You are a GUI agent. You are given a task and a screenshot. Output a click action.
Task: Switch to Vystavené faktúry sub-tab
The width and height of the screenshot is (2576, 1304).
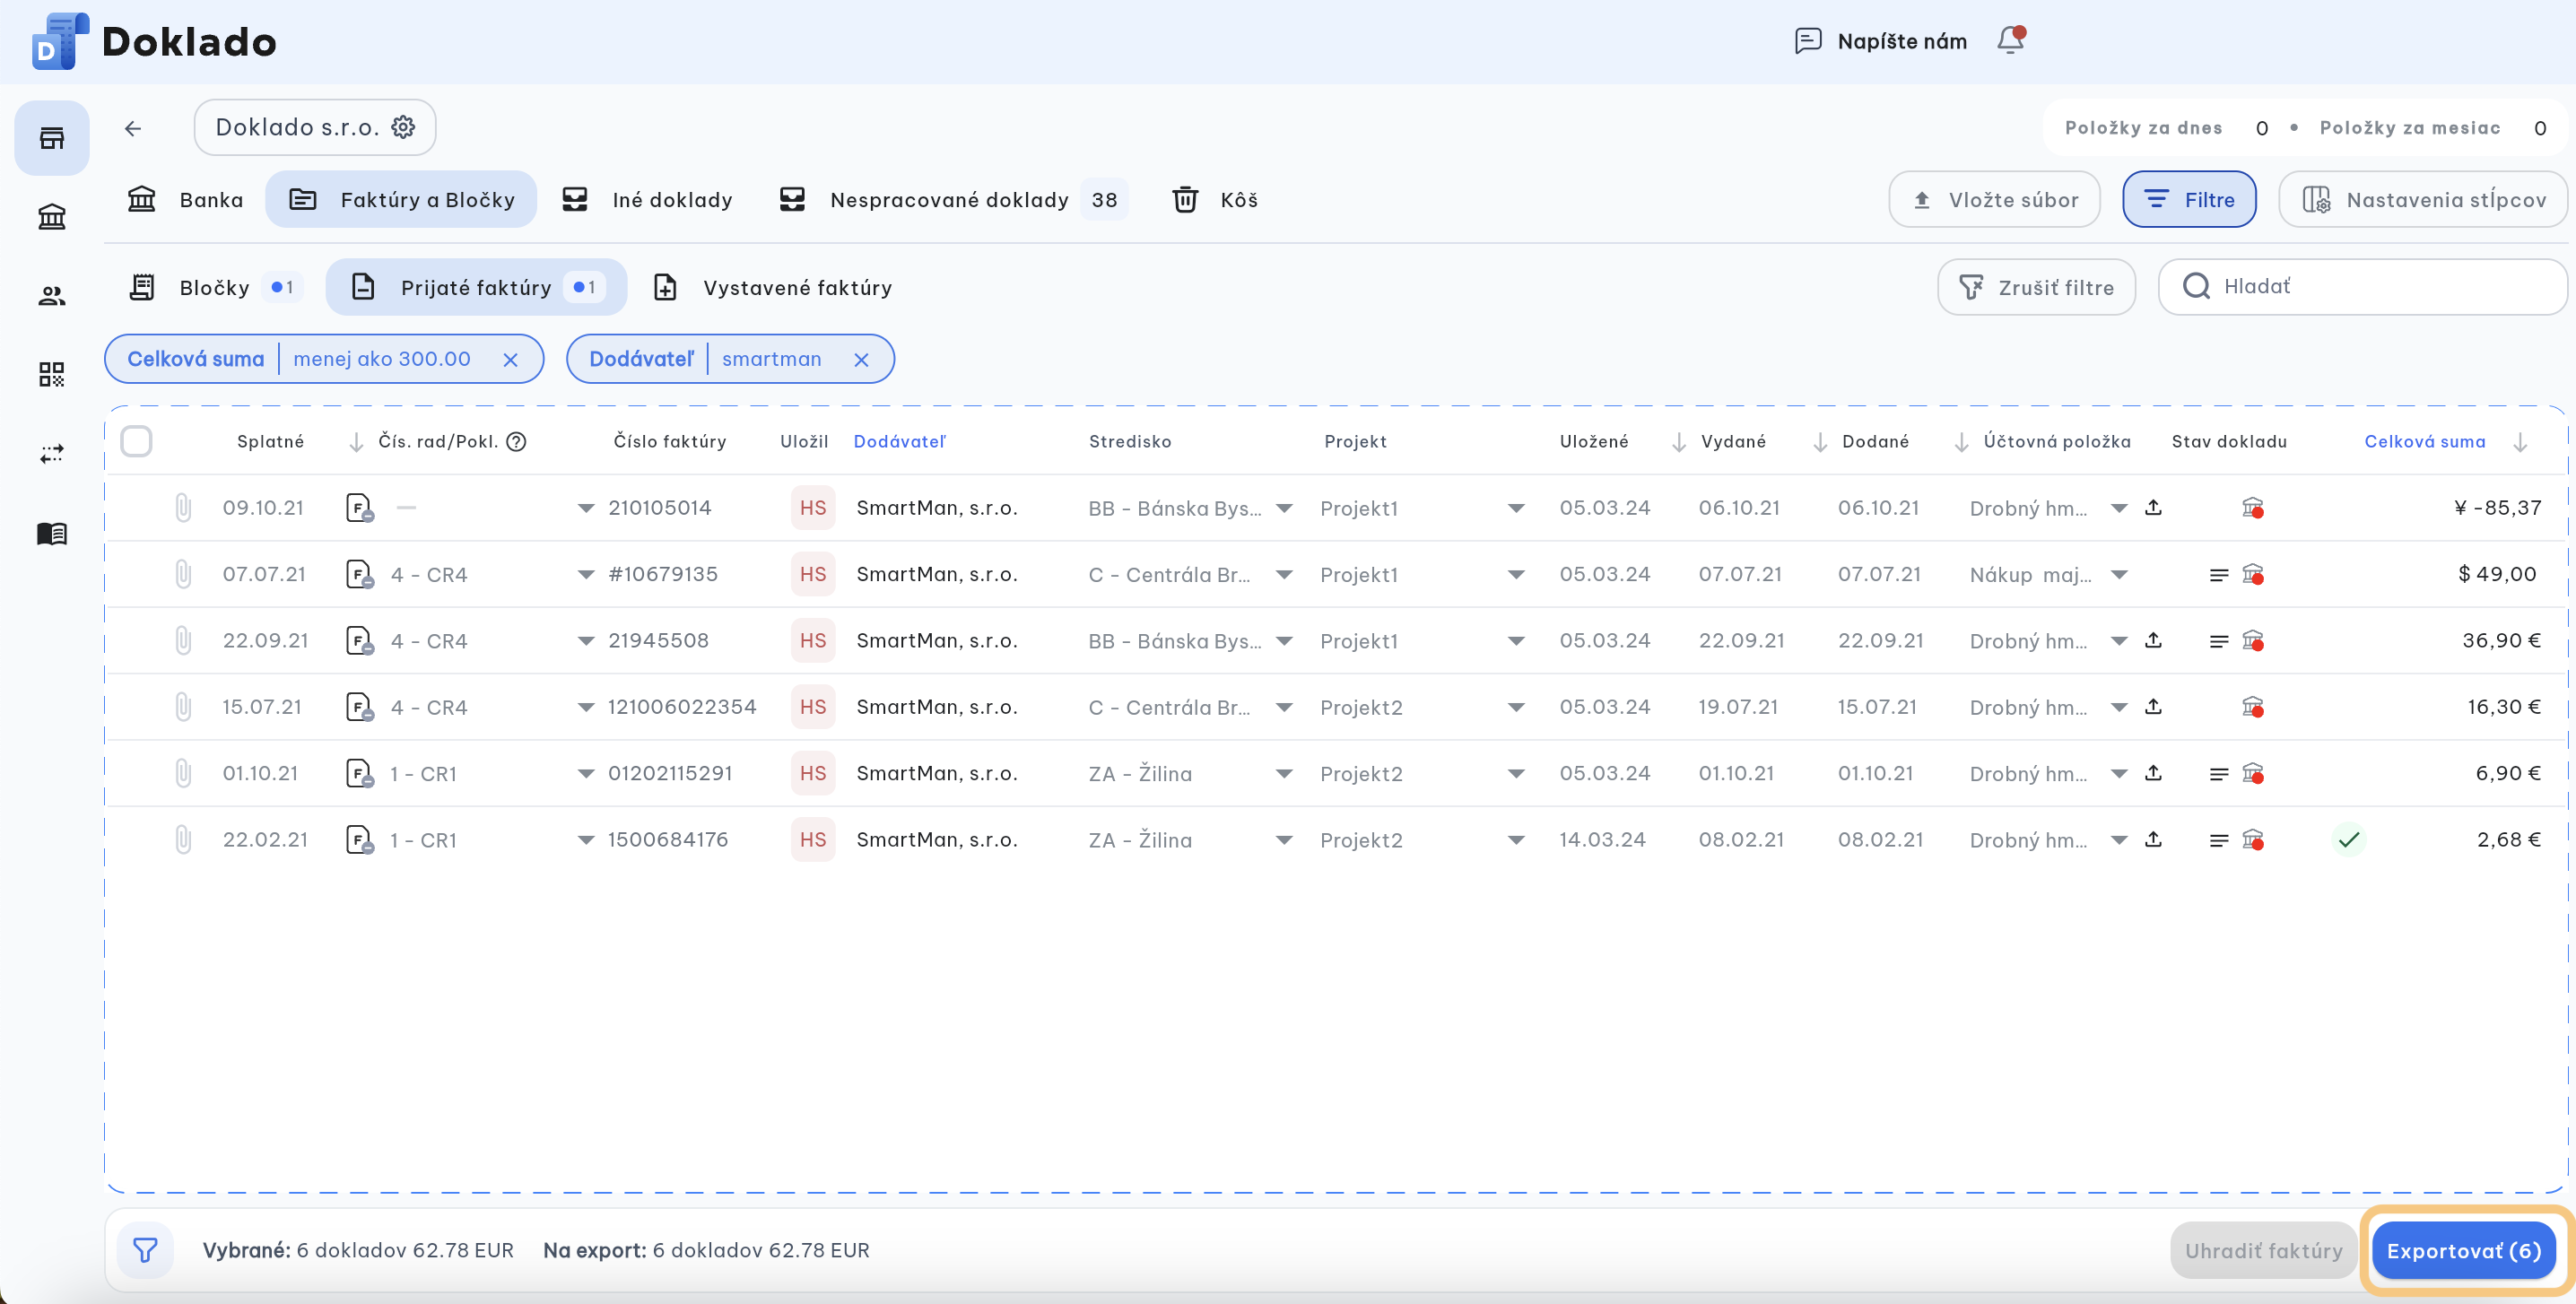click(772, 288)
